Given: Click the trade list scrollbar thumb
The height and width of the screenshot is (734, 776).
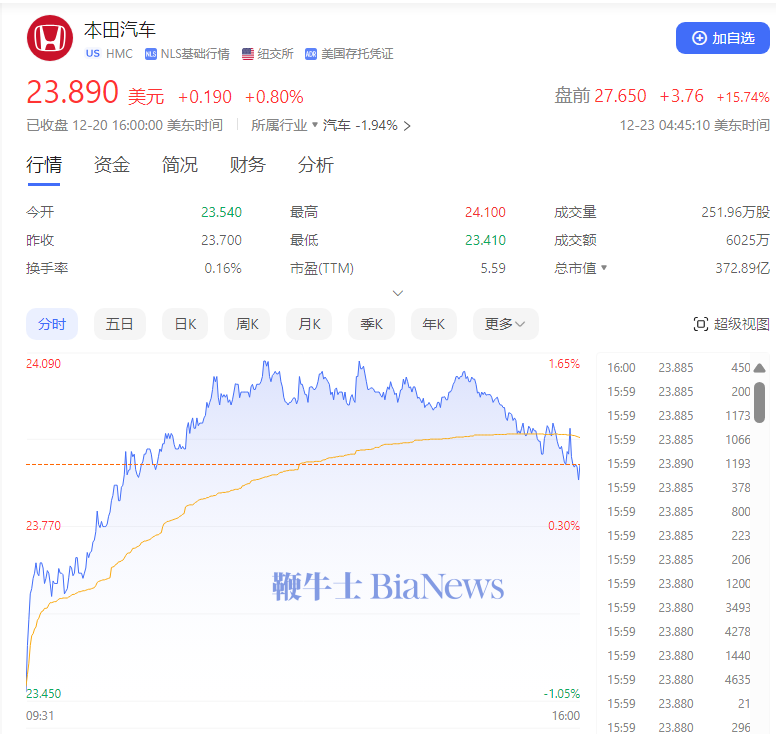Looking at the screenshot, I should point(760,402).
